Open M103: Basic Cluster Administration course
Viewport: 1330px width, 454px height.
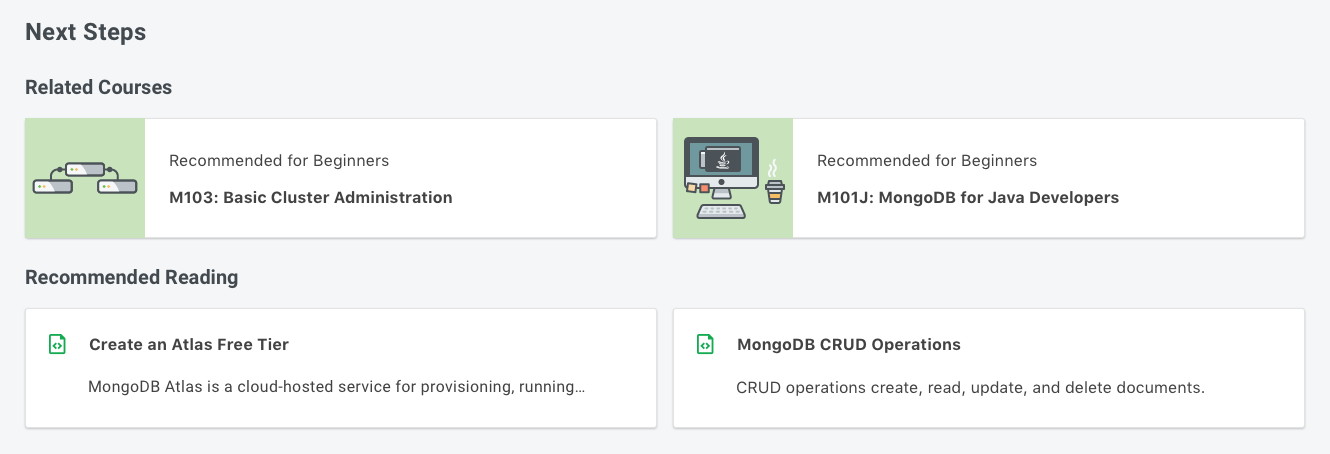pos(311,197)
